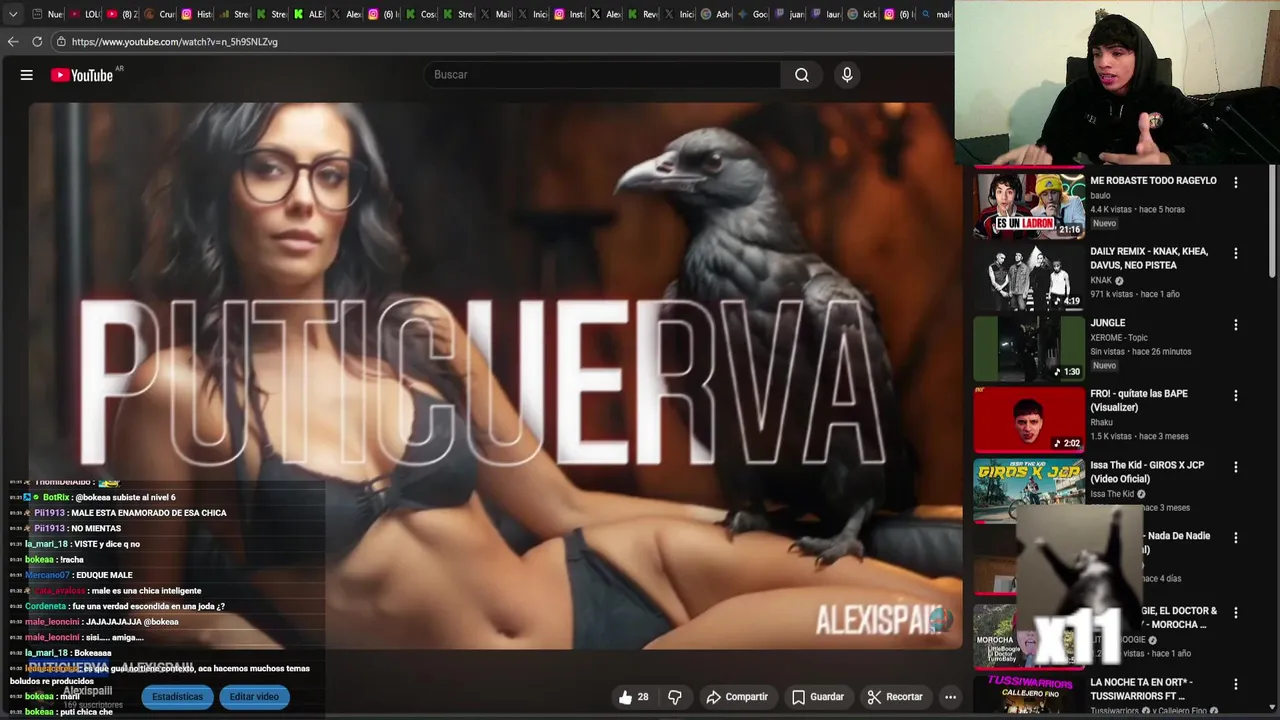The height and width of the screenshot is (720, 1280).
Task: Open the YouTube hamburger guide menu
Action: (27, 75)
